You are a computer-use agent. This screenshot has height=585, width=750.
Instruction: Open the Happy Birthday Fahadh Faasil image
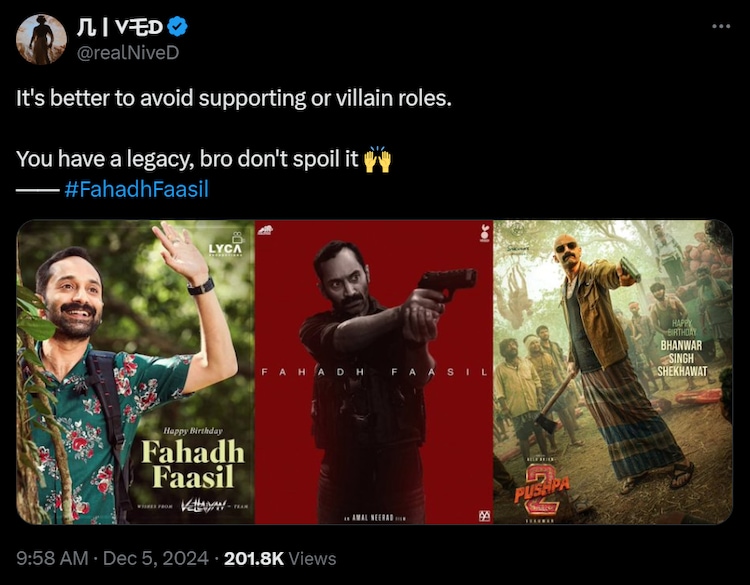click(135, 372)
